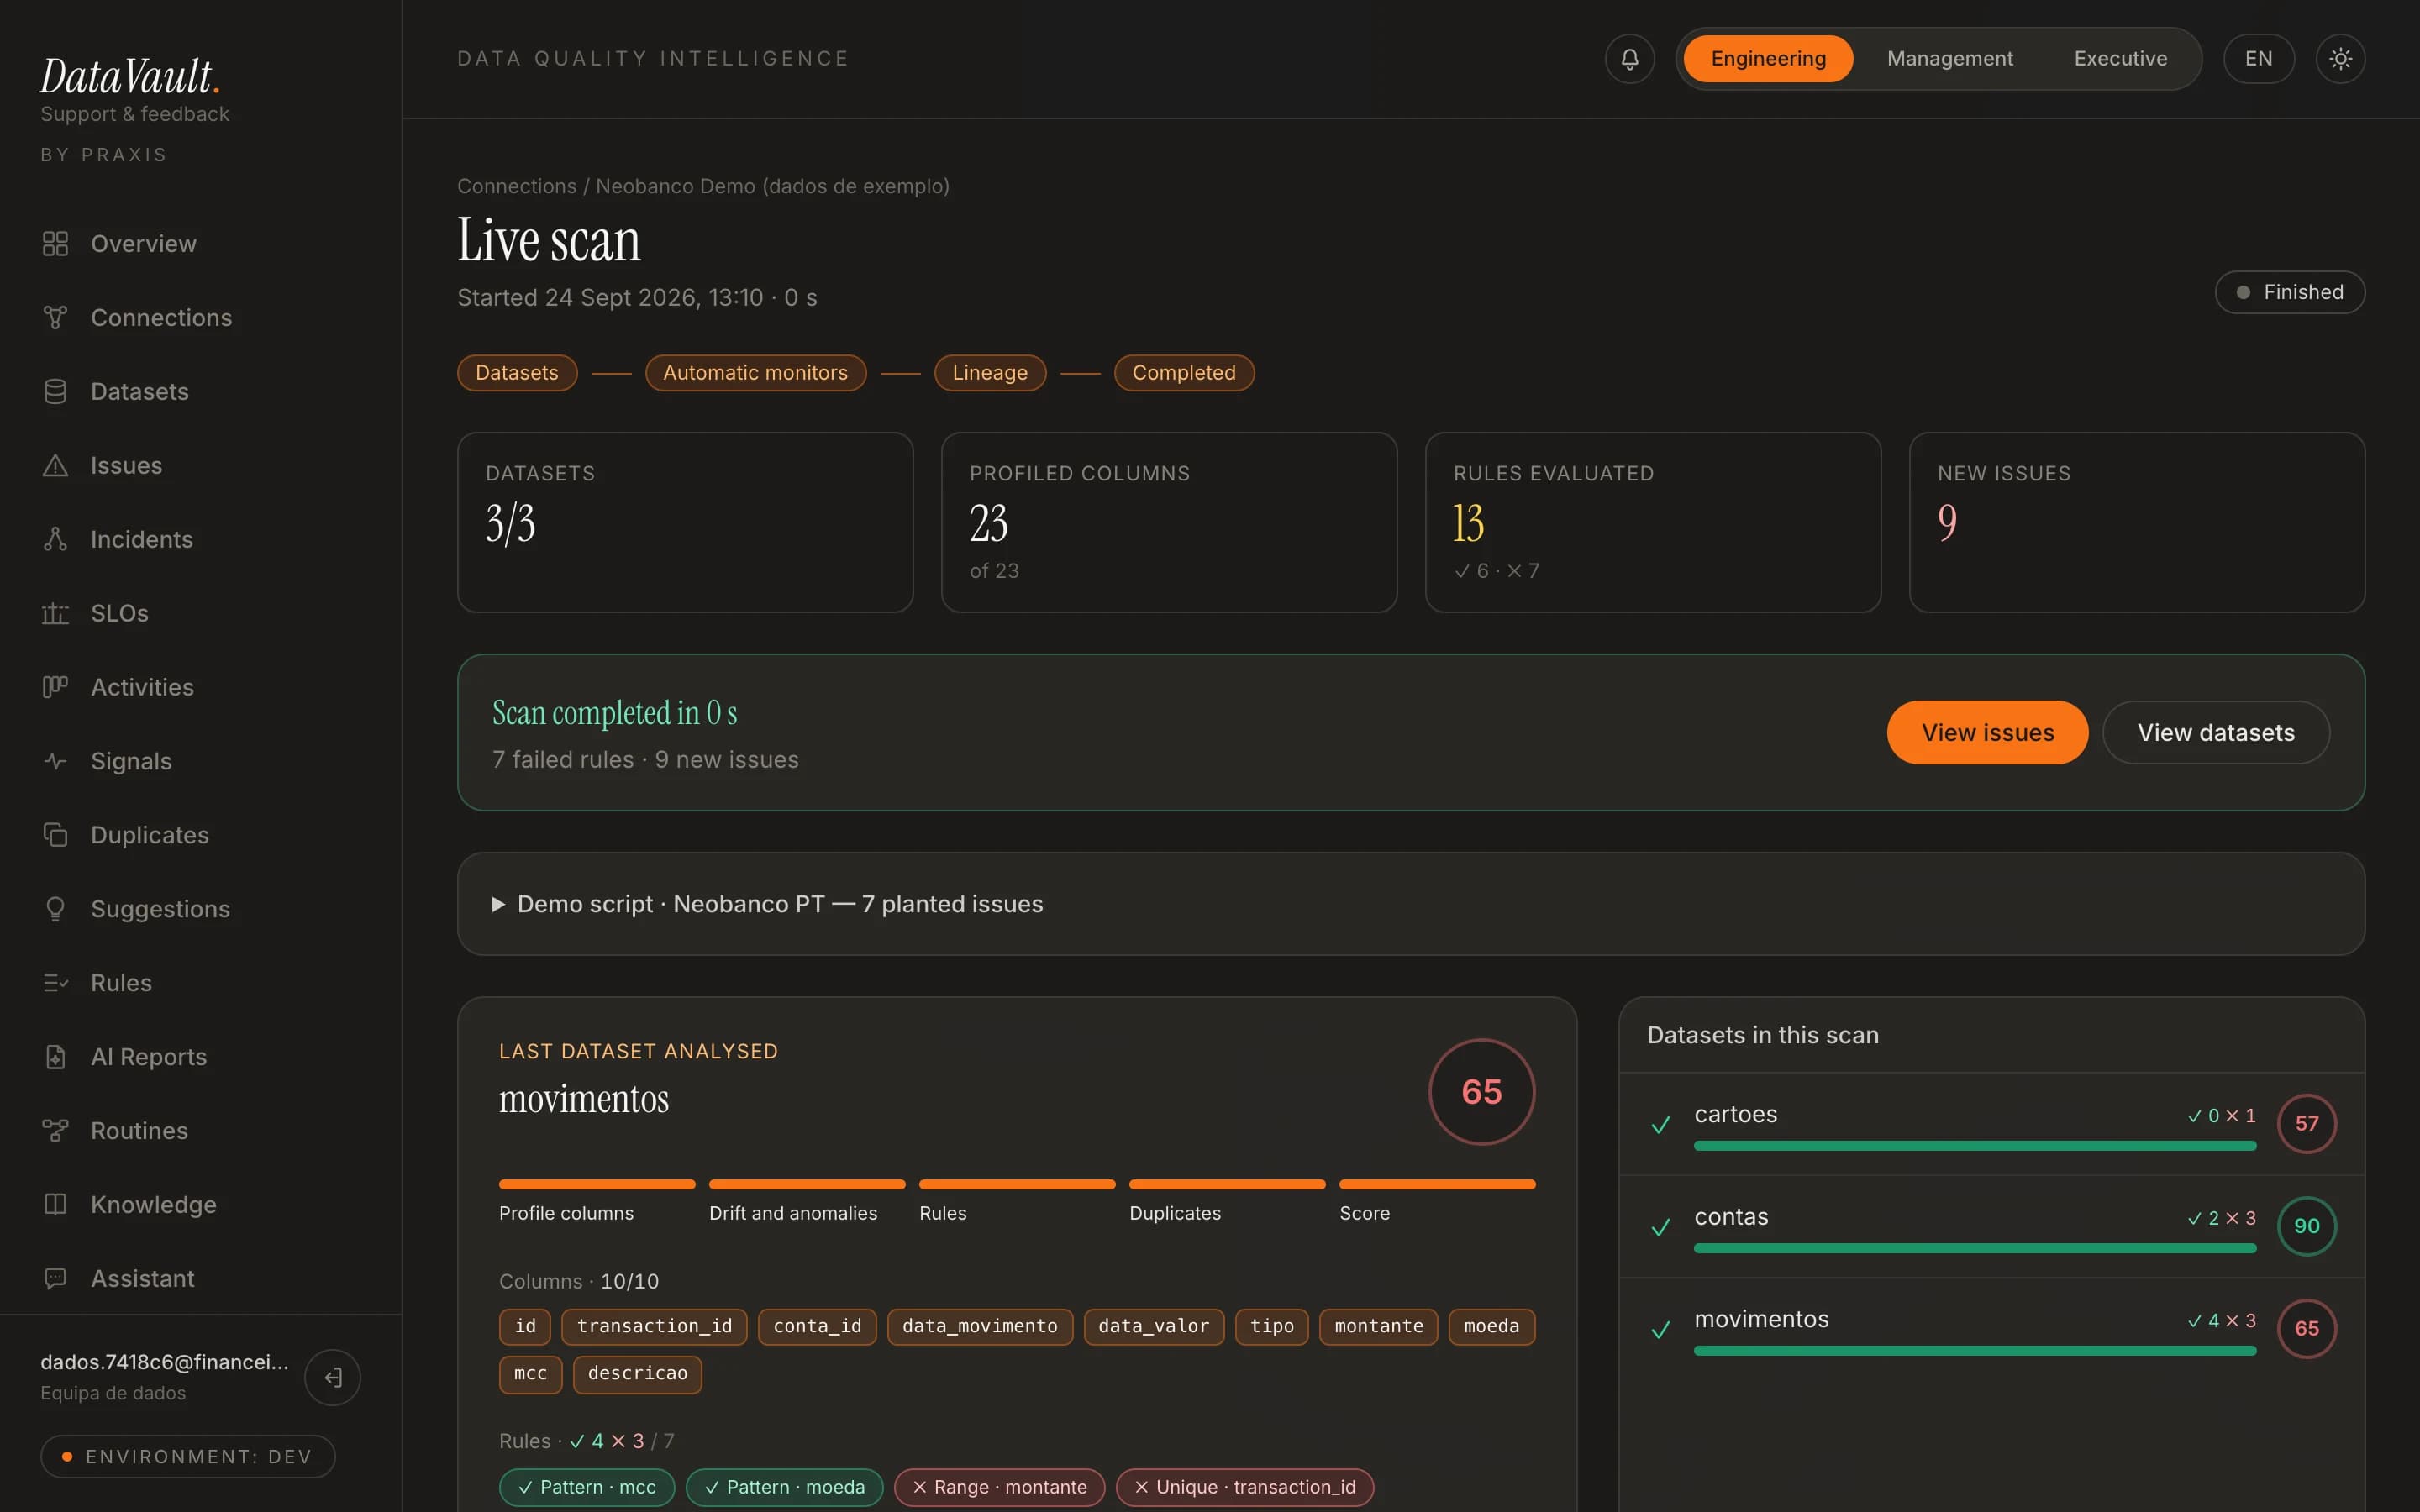Switch to the Engineering view
This screenshot has width=2420, height=1512.
coord(1768,59)
